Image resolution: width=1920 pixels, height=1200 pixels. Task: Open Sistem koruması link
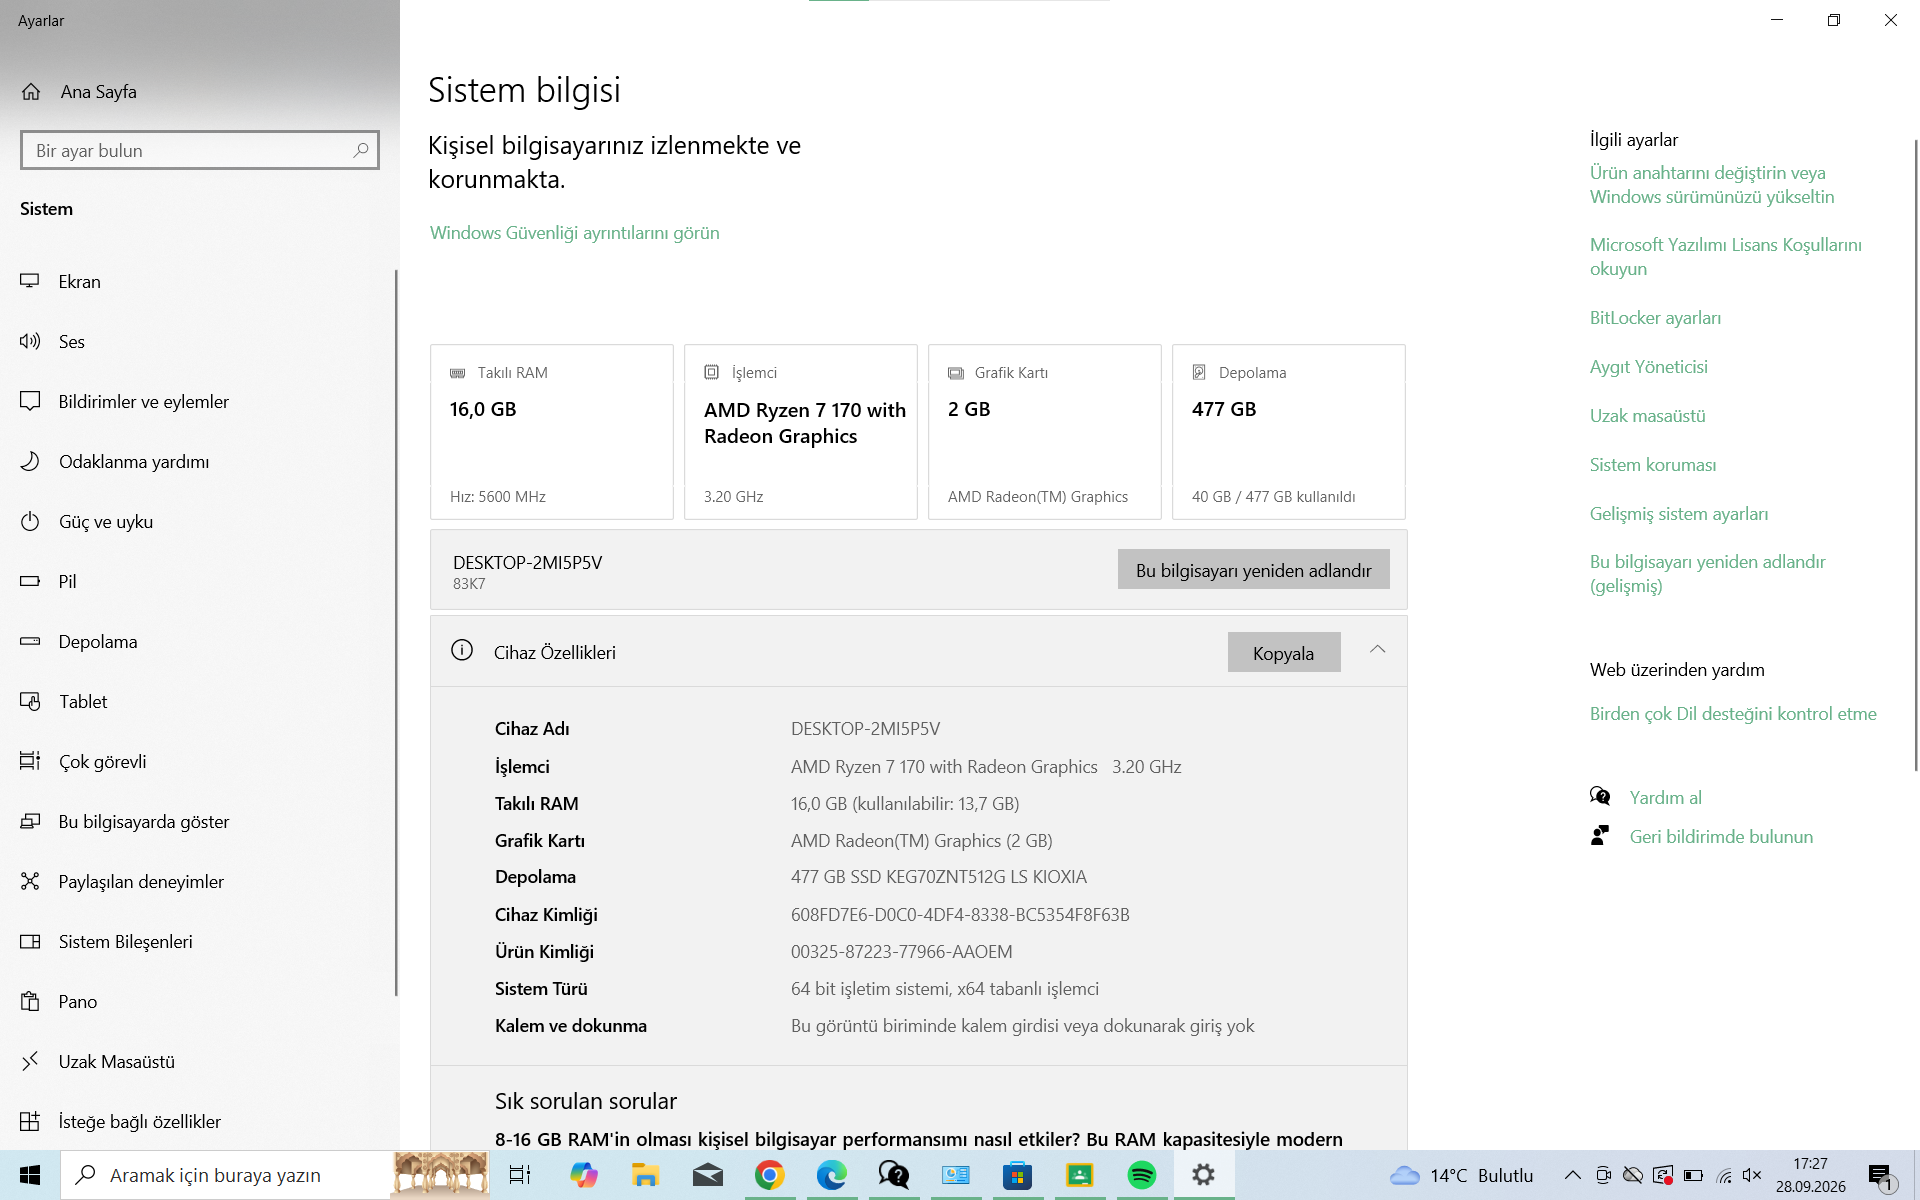(1653, 464)
